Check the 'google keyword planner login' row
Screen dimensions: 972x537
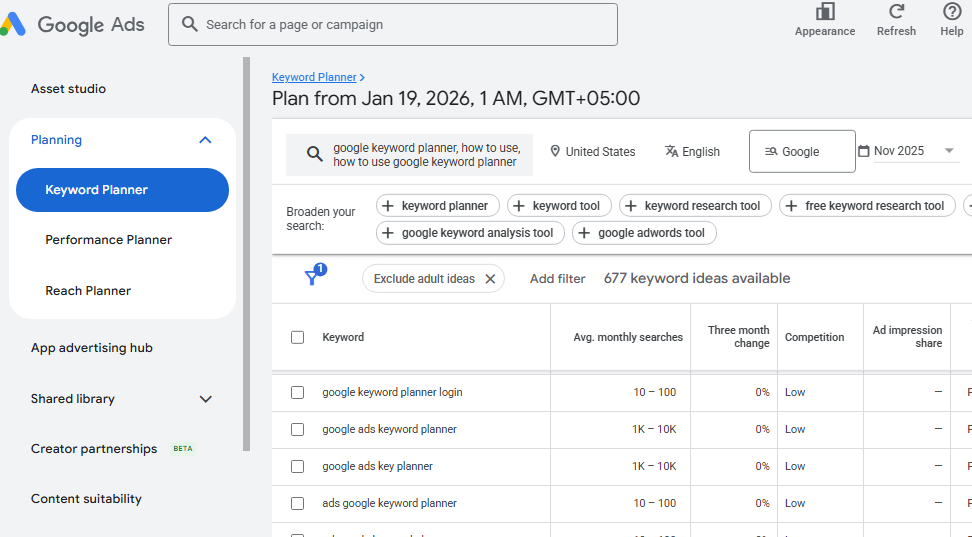point(297,392)
